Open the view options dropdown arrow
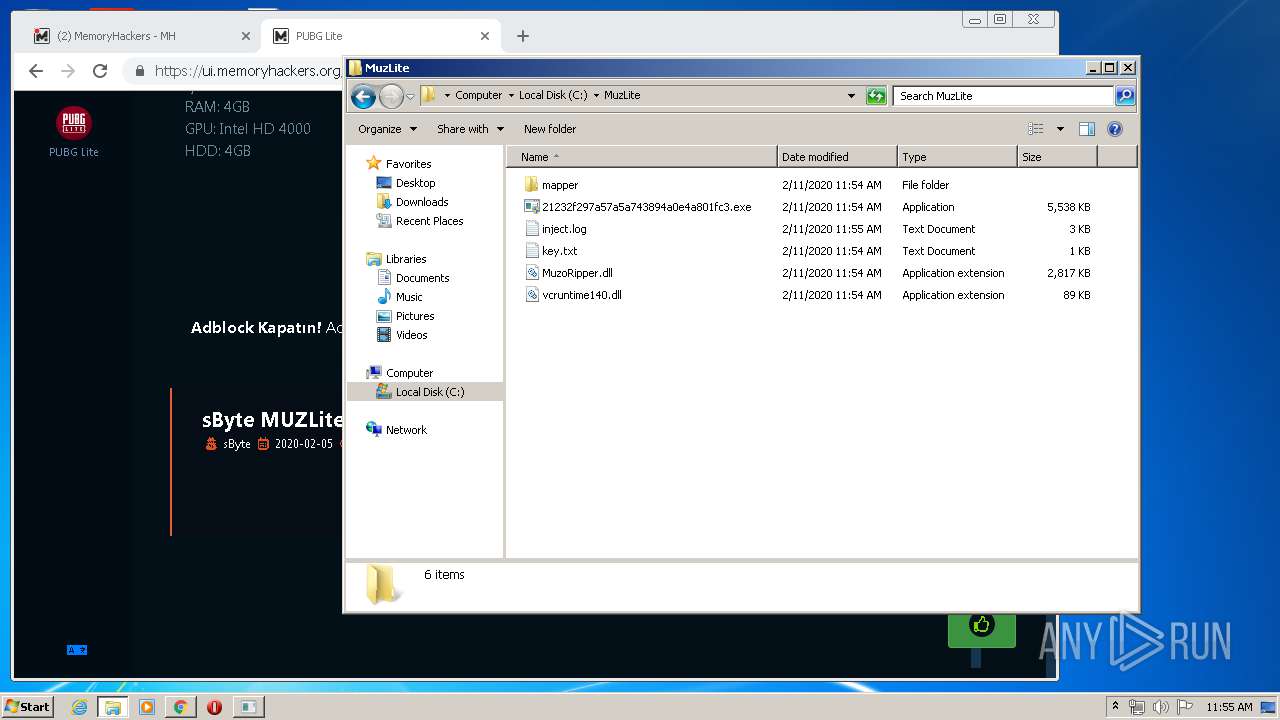 [1060, 129]
